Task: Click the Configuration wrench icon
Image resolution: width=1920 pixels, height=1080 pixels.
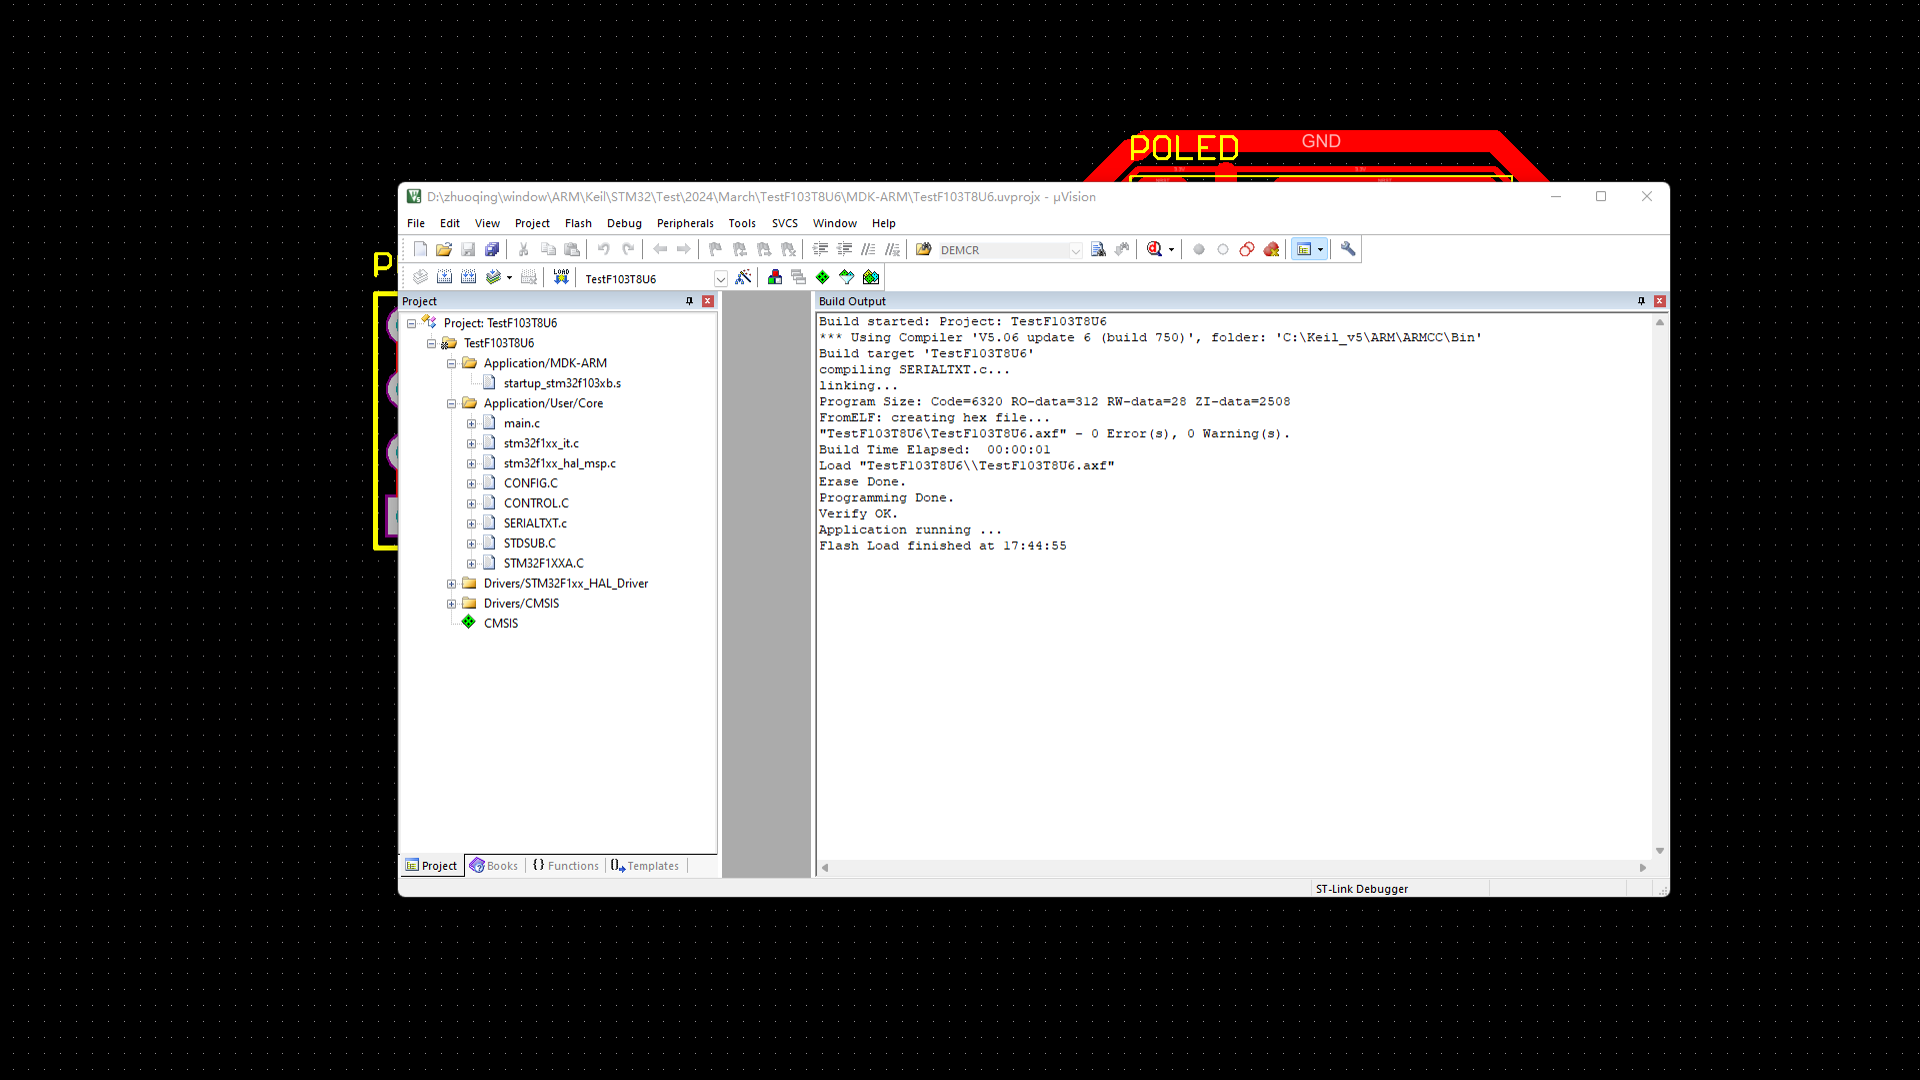Action: point(1348,249)
